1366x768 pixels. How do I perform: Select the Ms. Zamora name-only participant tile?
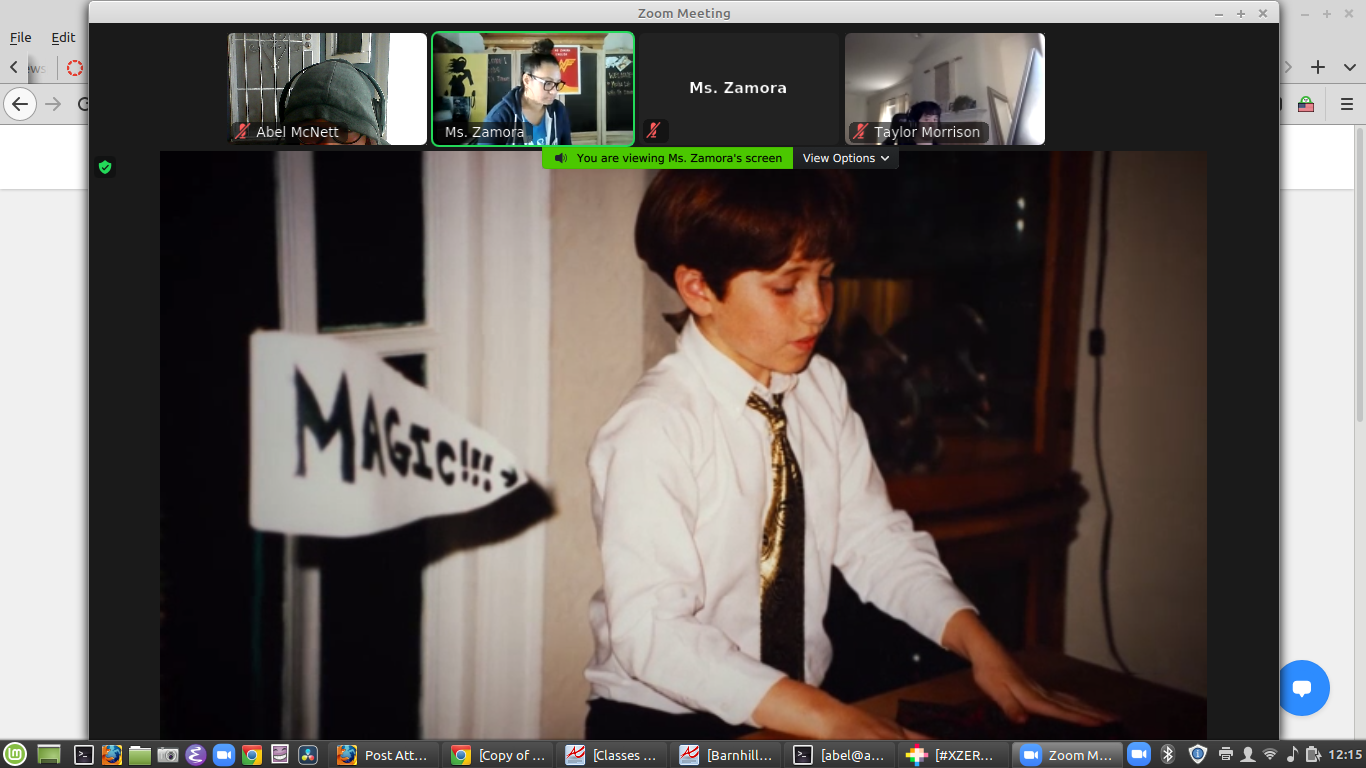(738, 89)
